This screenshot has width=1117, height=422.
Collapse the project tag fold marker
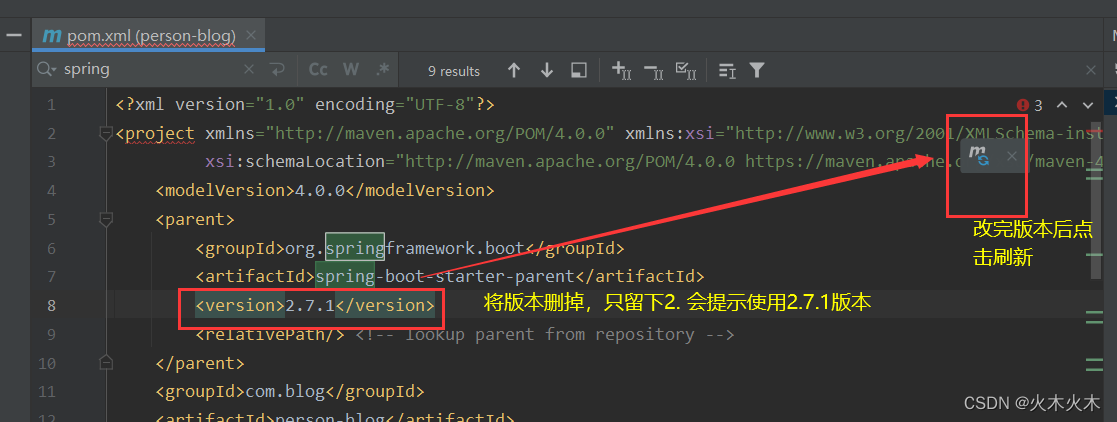point(106,133)
